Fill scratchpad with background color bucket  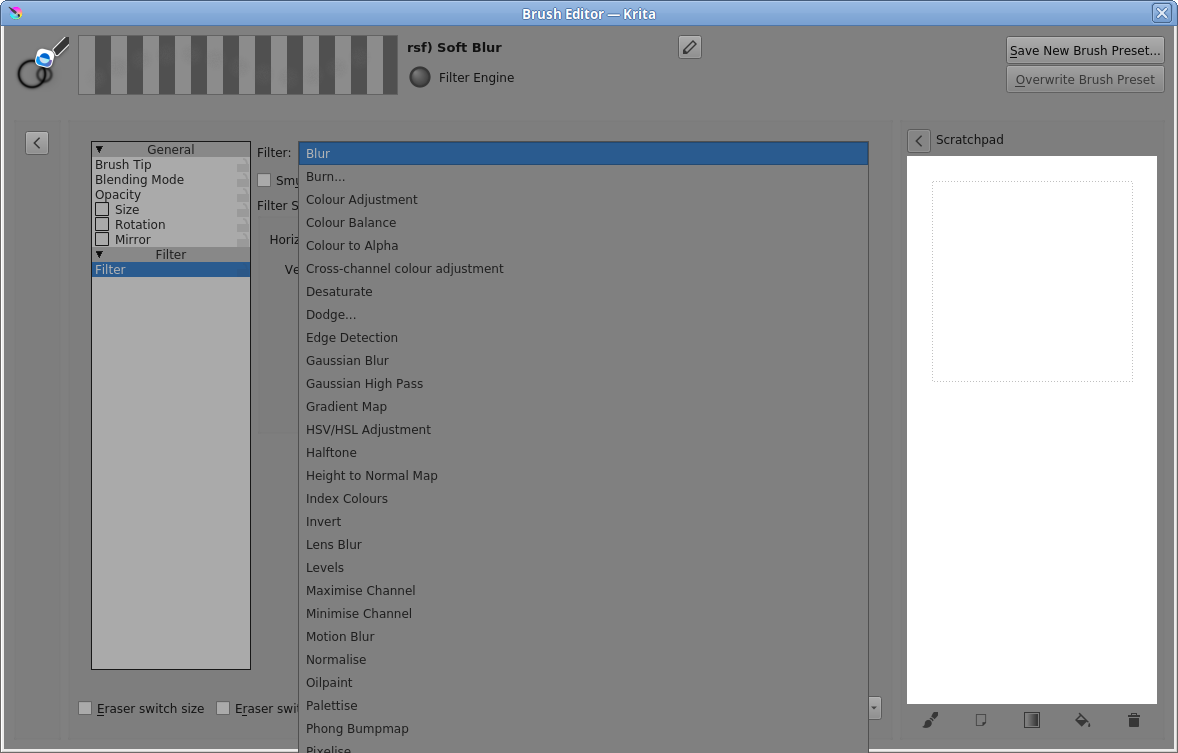(1083, 720)
